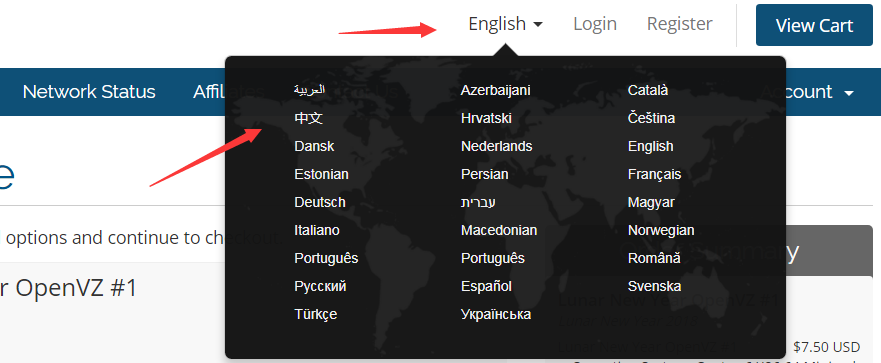Select the Hebrew language option
This screenshot has width=881, height=363.
478,202
